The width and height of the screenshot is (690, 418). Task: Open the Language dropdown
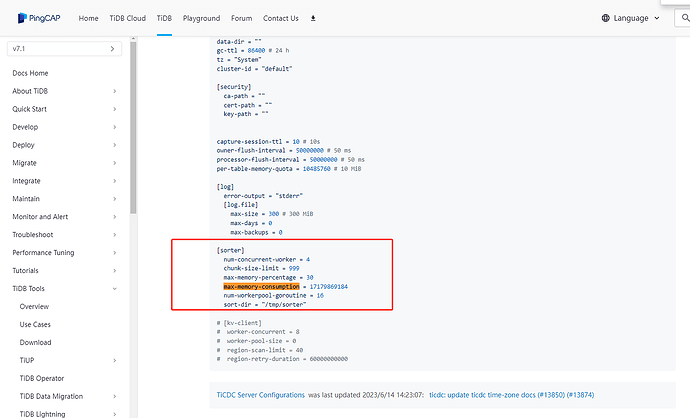631,18
